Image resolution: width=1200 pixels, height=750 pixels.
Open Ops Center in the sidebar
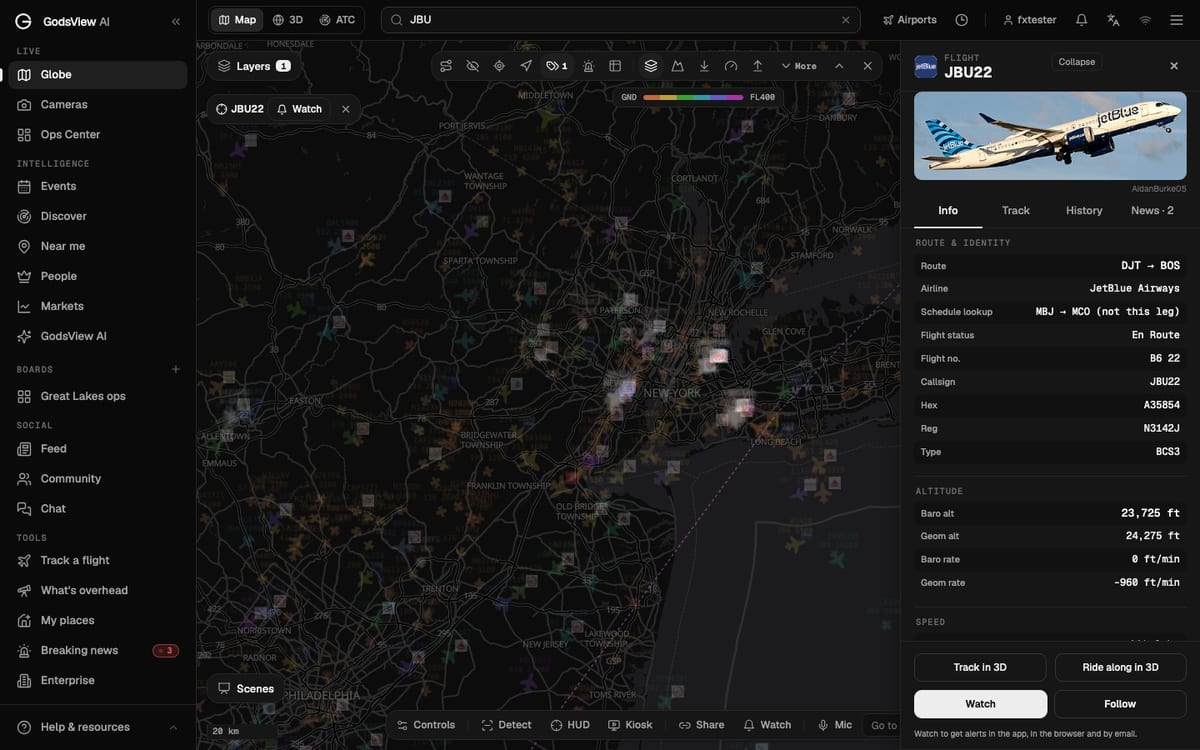tap(98, 134)
